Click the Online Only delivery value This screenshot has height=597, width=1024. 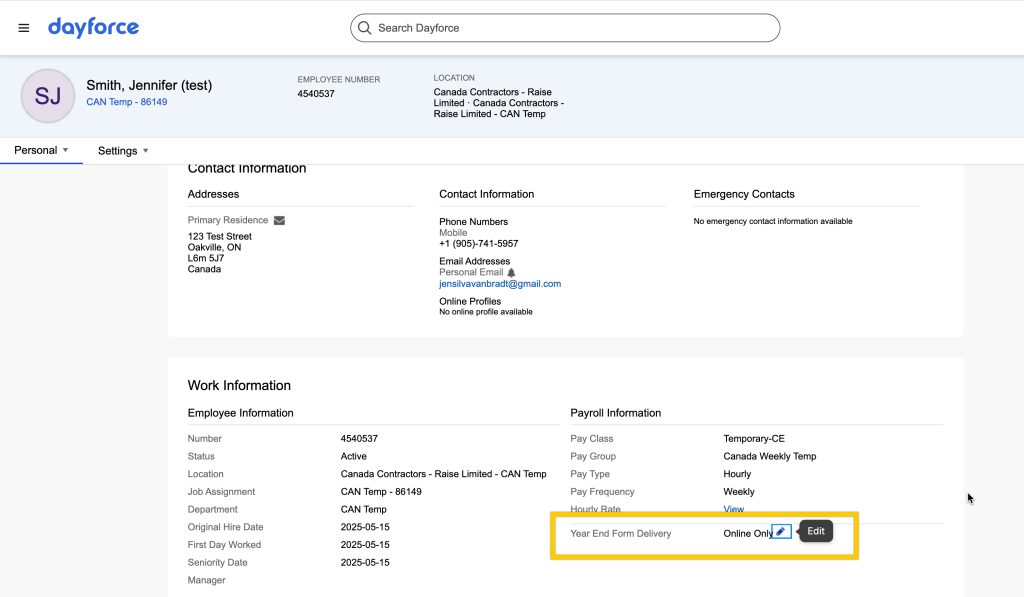pos(747,533)
